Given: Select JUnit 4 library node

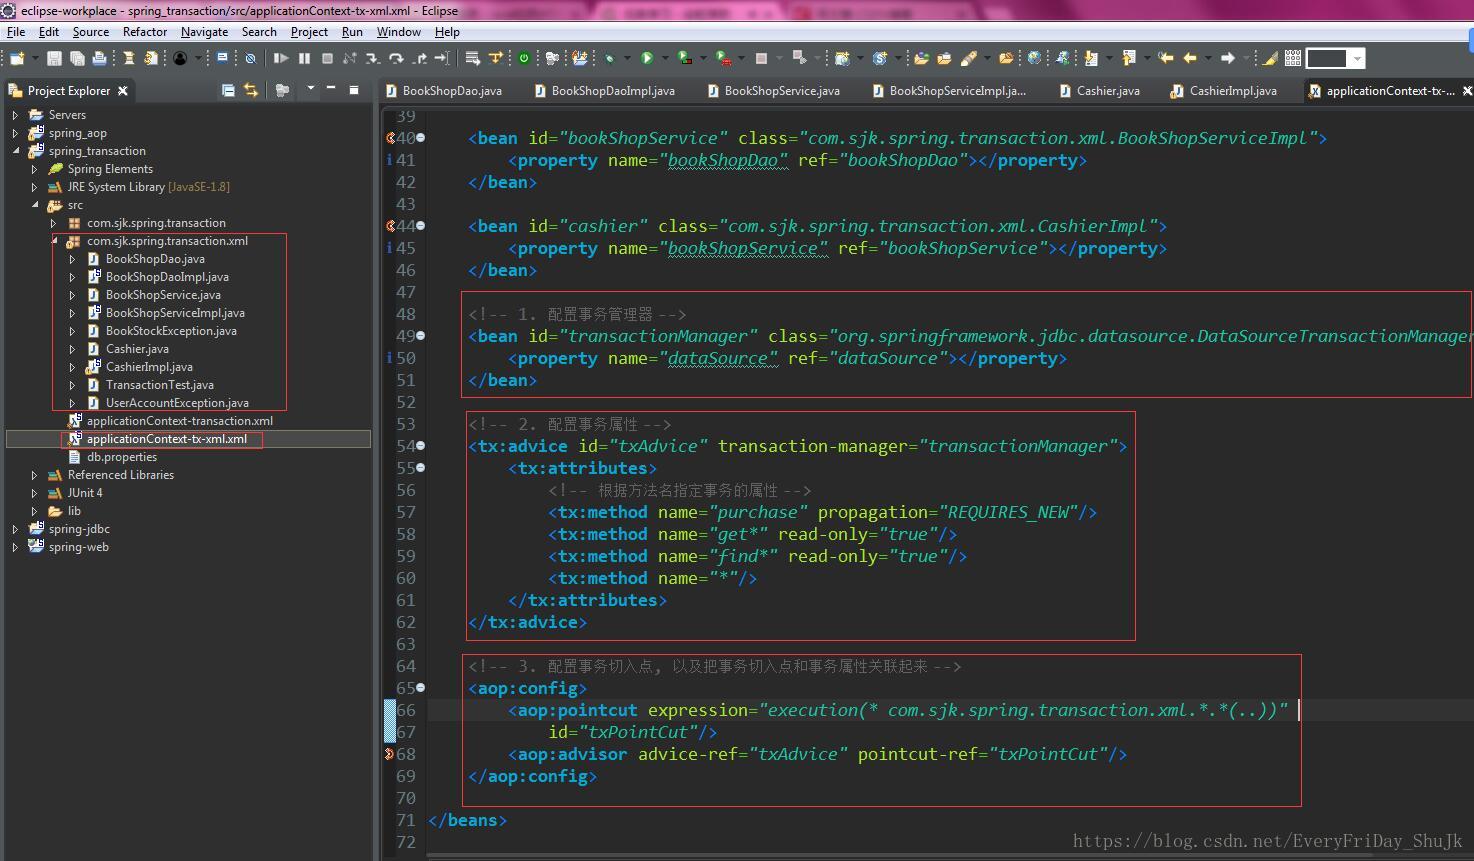Looking at the screenshot, I should click(85, 493).
